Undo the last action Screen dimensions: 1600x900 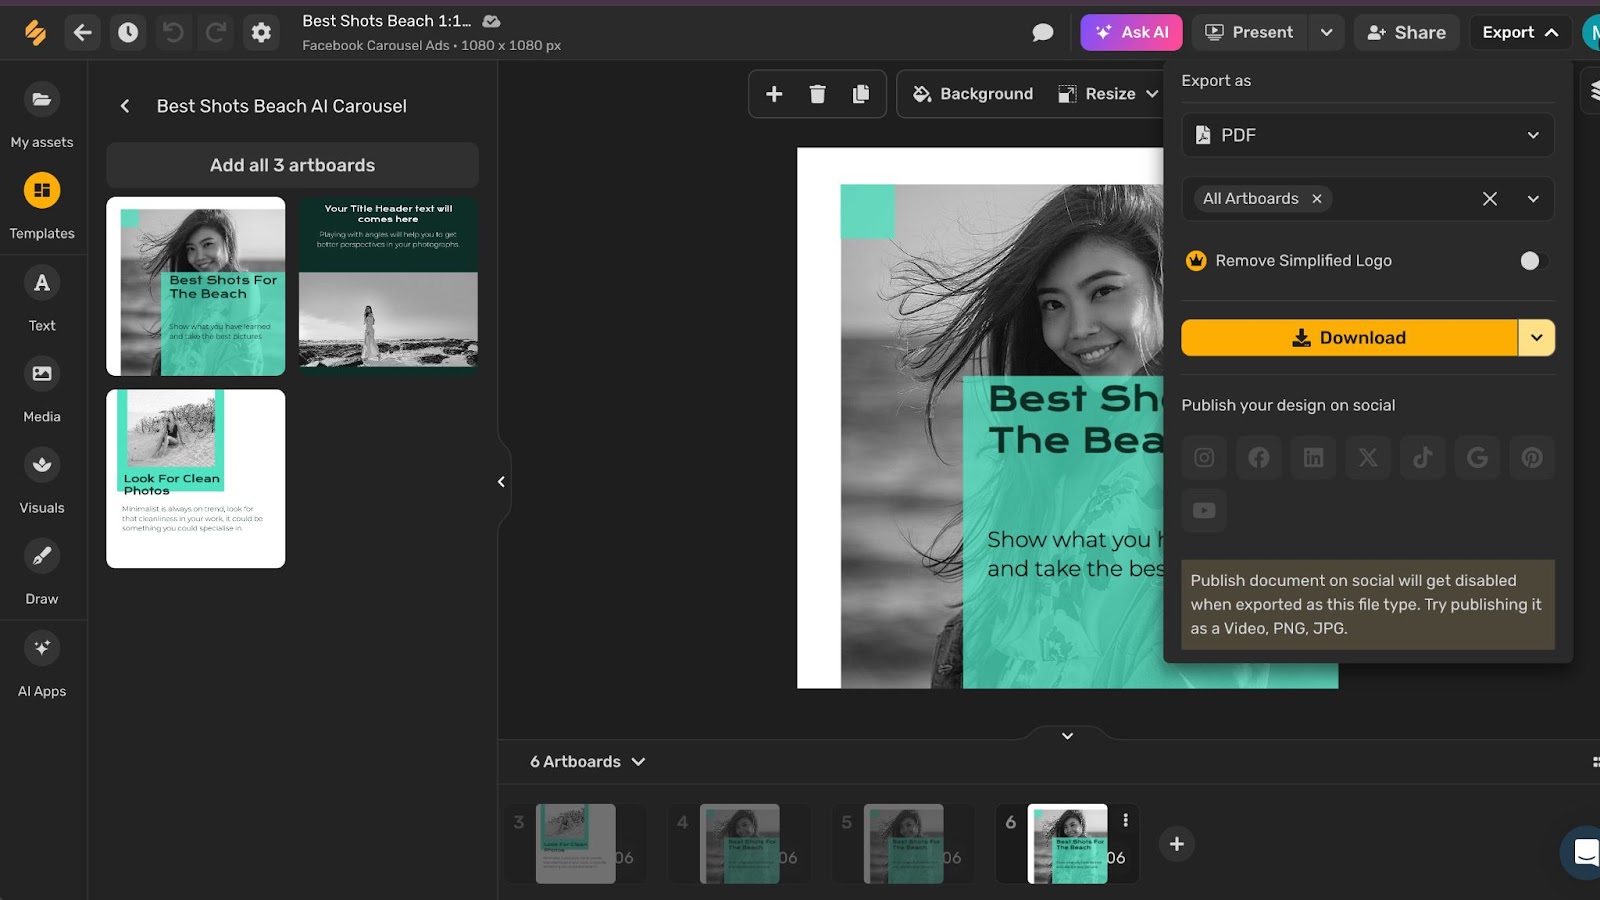173,32
